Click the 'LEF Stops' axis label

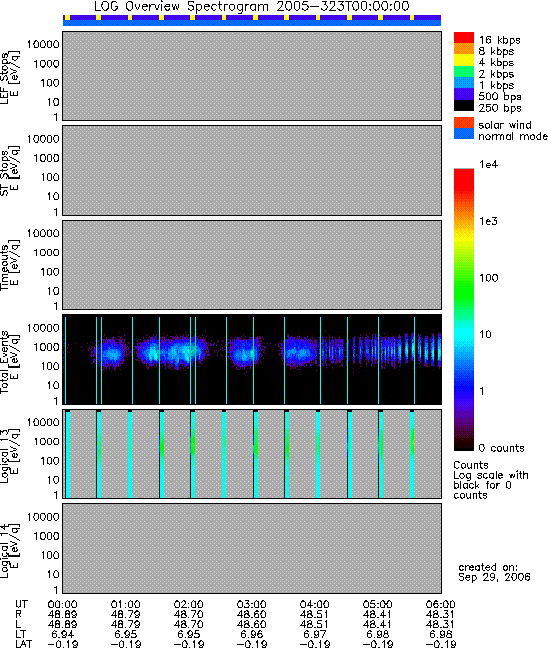point(5,78)
